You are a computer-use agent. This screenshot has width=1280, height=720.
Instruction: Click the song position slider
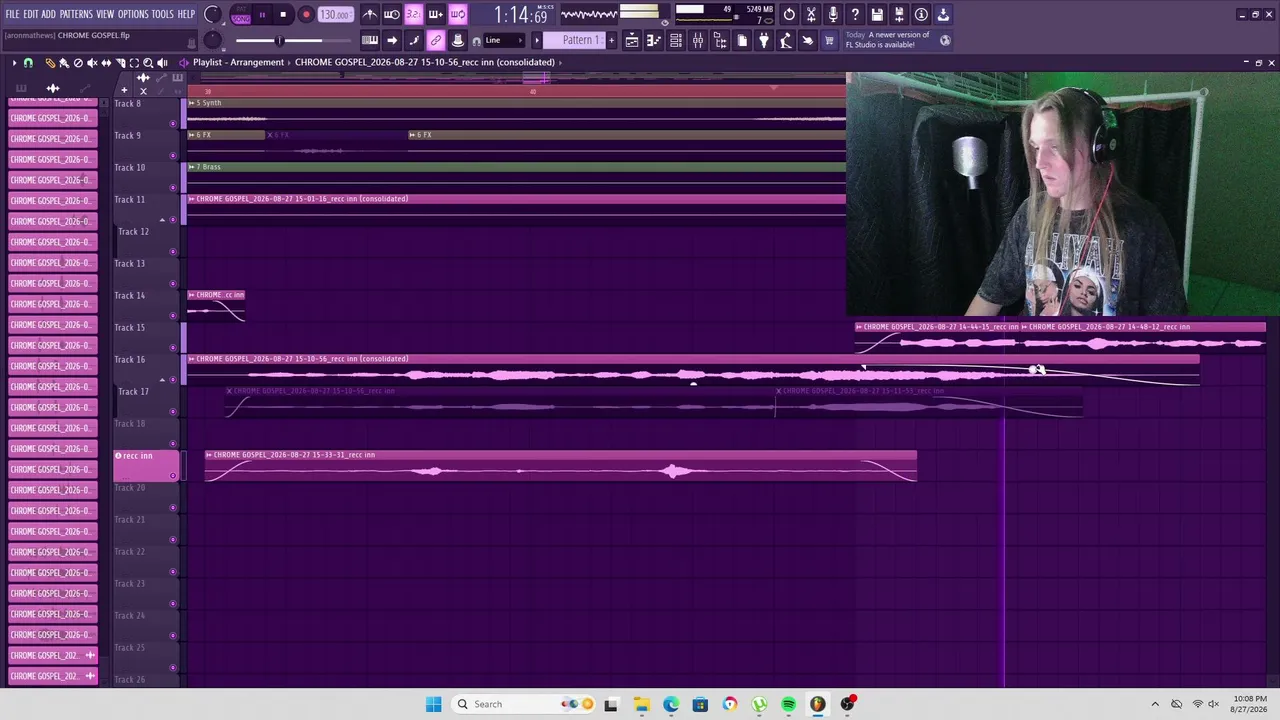pyautogui.click(x=280, y=41)
